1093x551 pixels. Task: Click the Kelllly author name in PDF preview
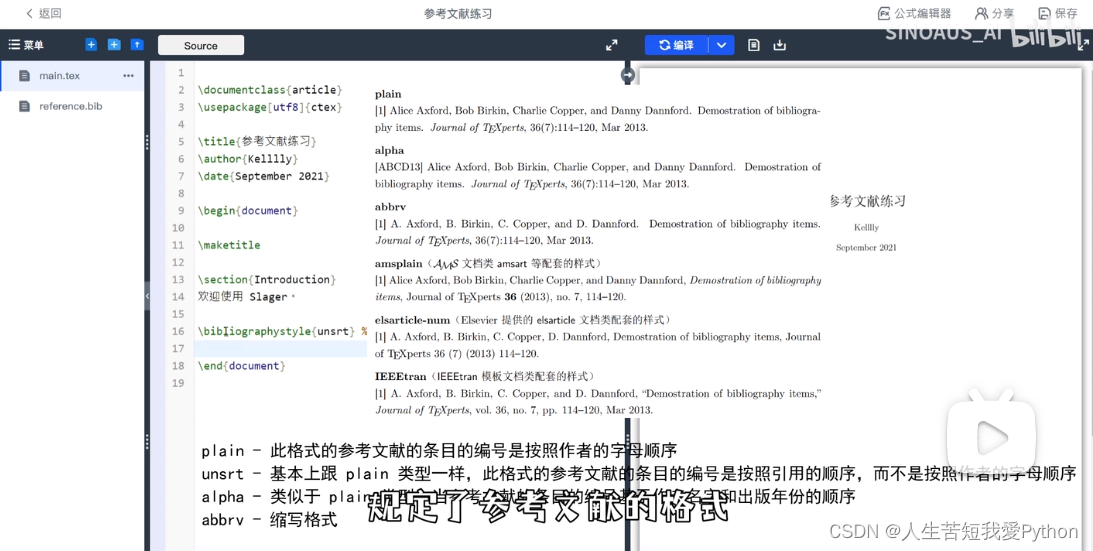866,227
